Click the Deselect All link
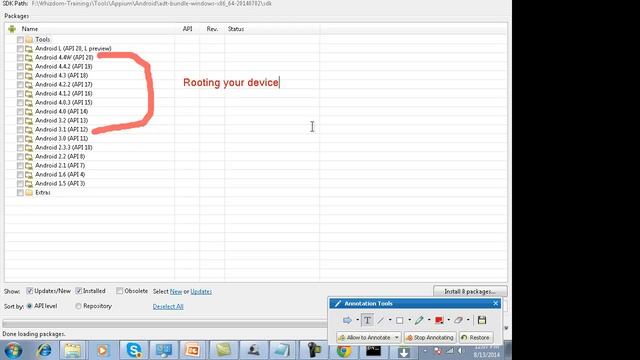640x360 pixels. 168,307
